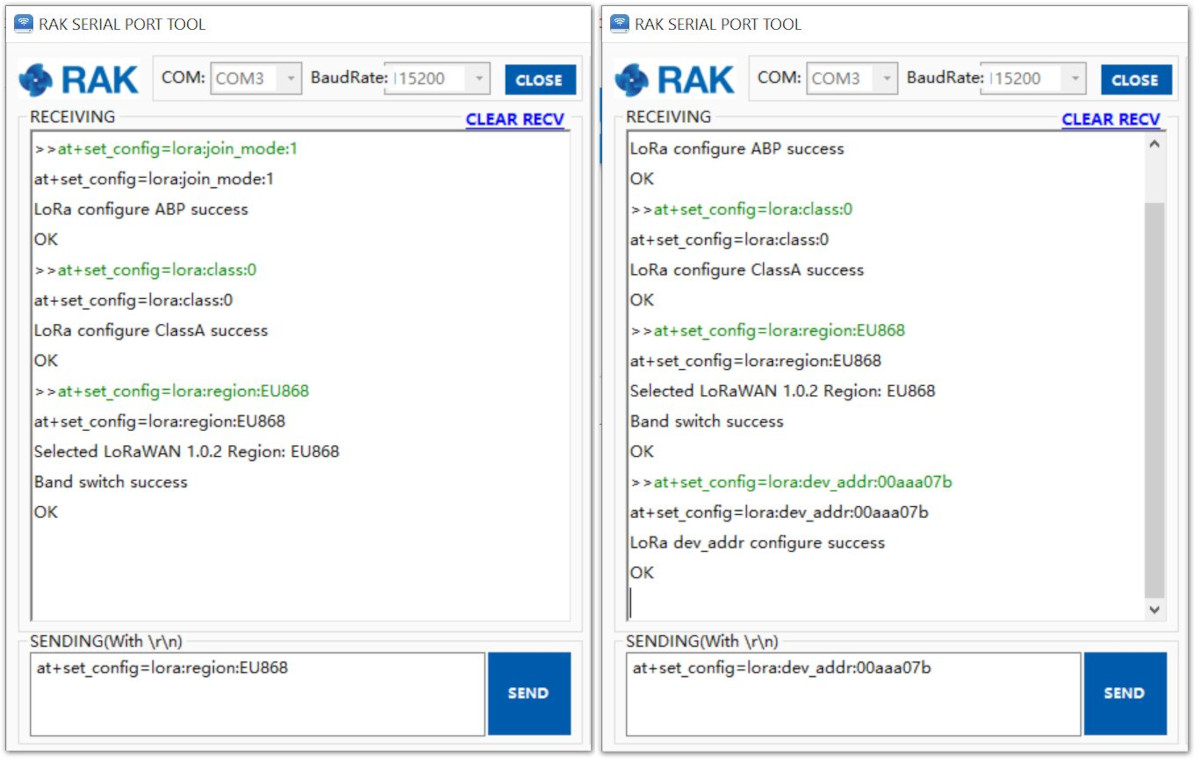Click SEND button in left window

(x=529, y=693)
